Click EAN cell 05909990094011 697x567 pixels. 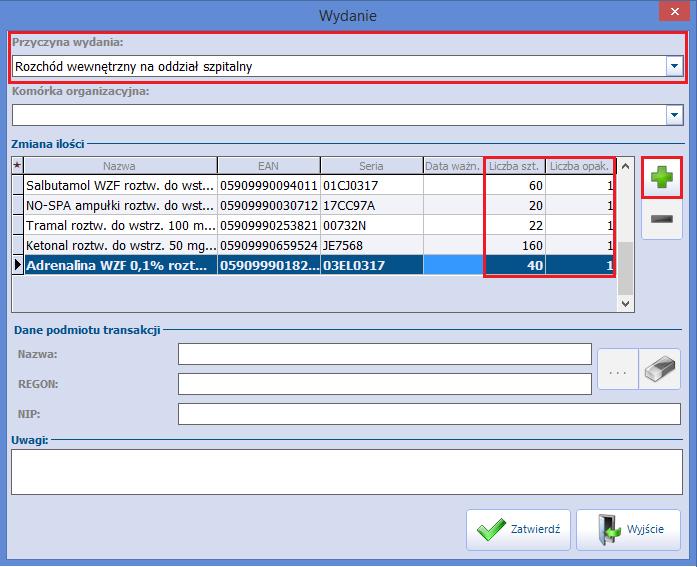tap(268, 185)
